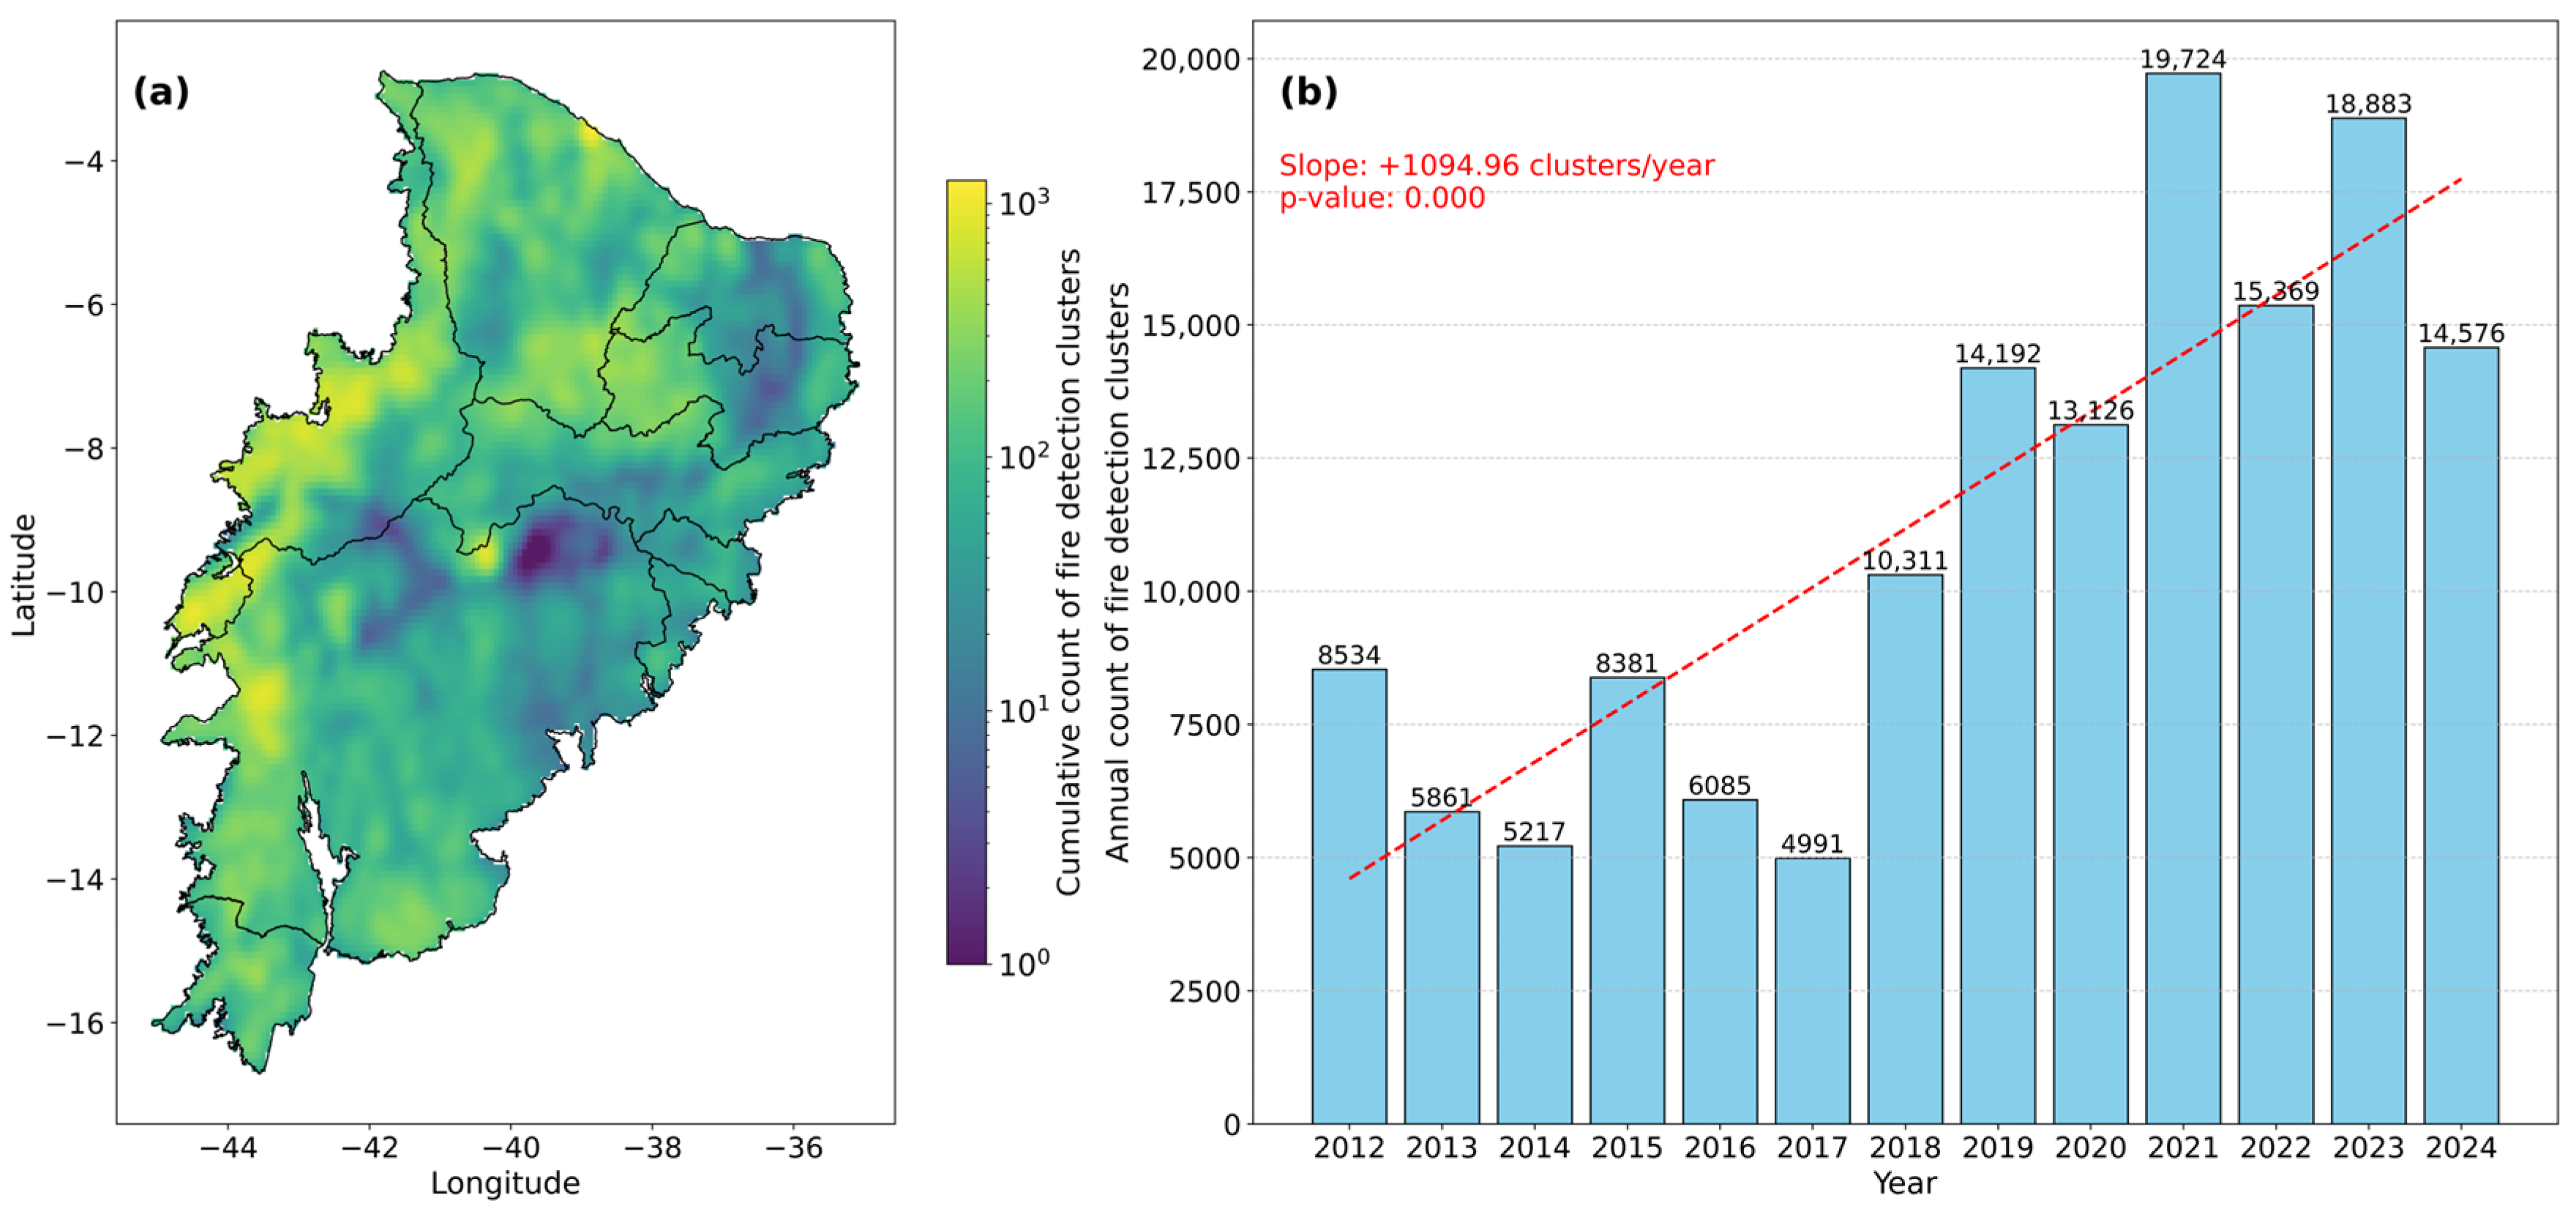Click the p-value: 0.000 text

(x=1382, y=198)
